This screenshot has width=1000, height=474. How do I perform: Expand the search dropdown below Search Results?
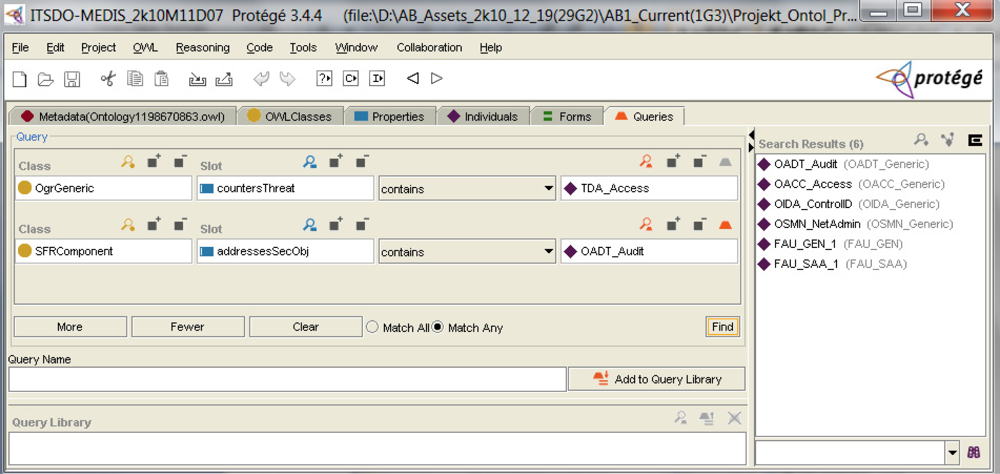click(951, 452)
